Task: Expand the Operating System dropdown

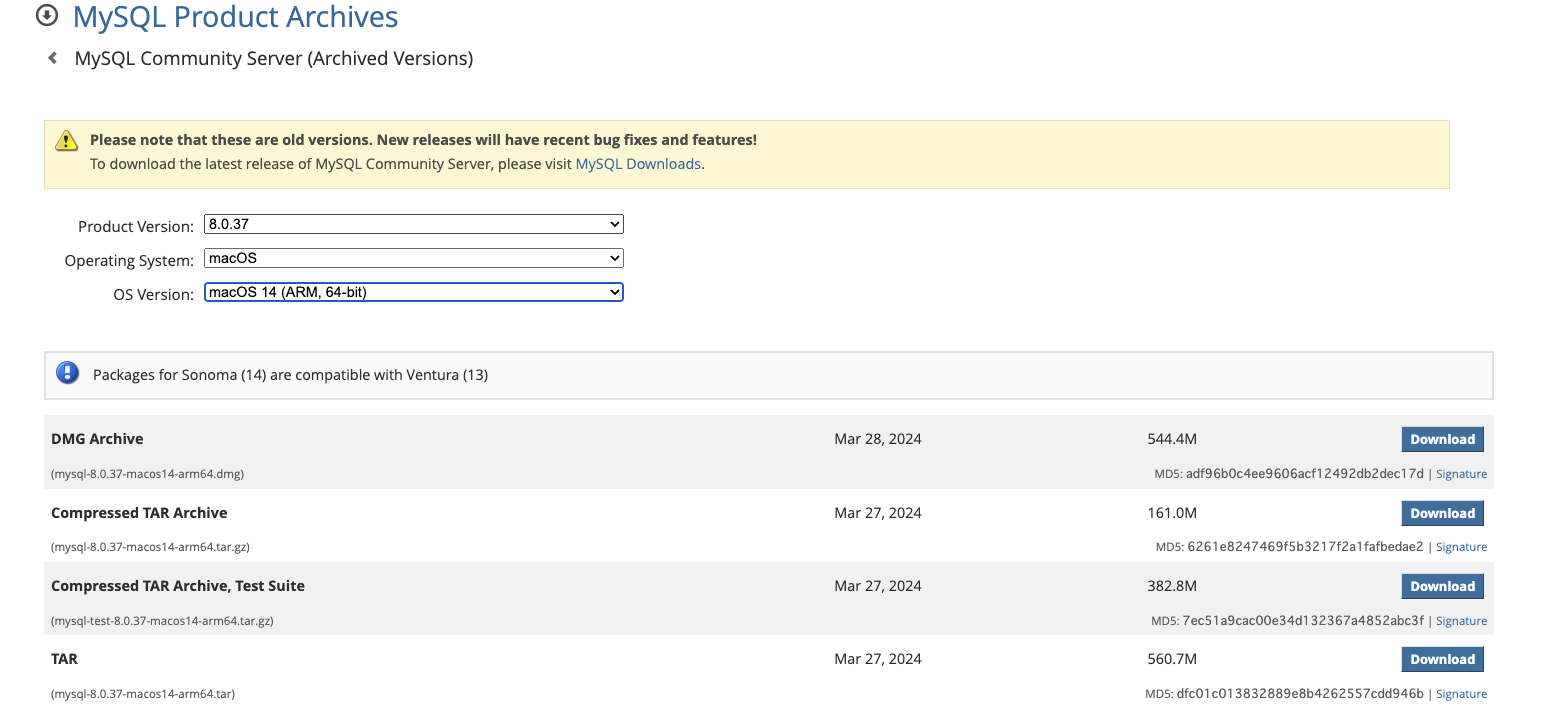Action: 413,258
